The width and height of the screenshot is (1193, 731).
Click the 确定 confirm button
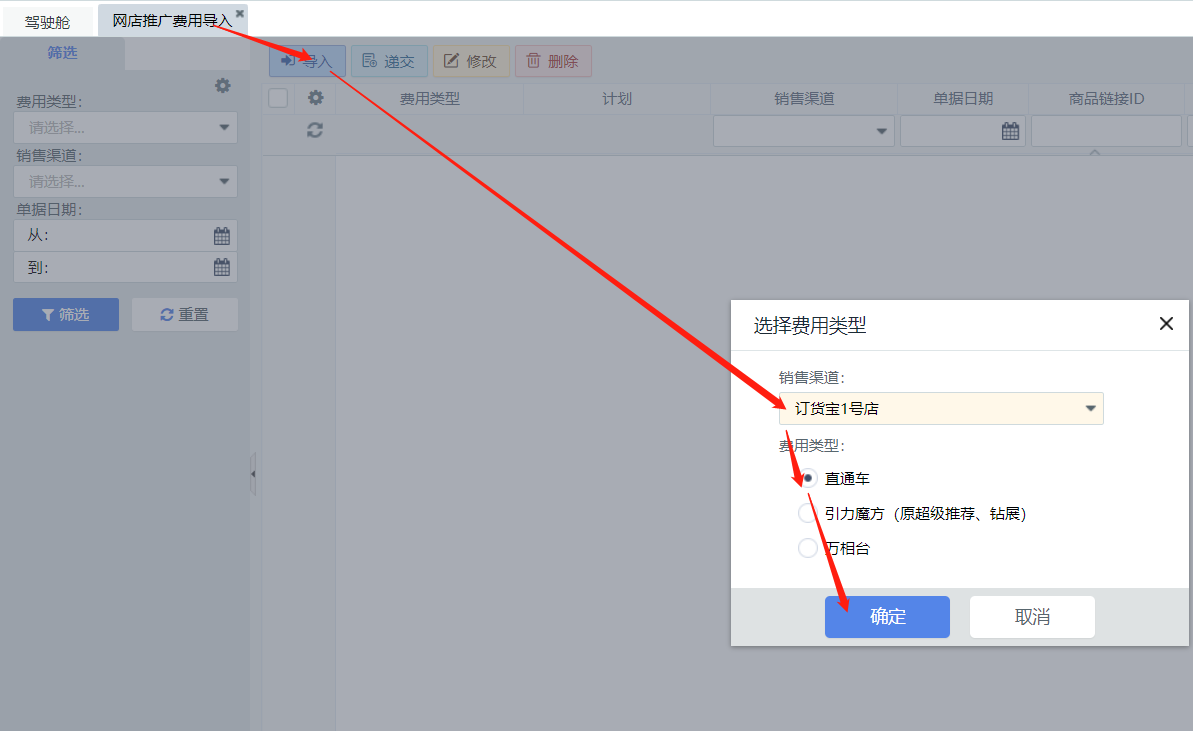coord(887,617)
